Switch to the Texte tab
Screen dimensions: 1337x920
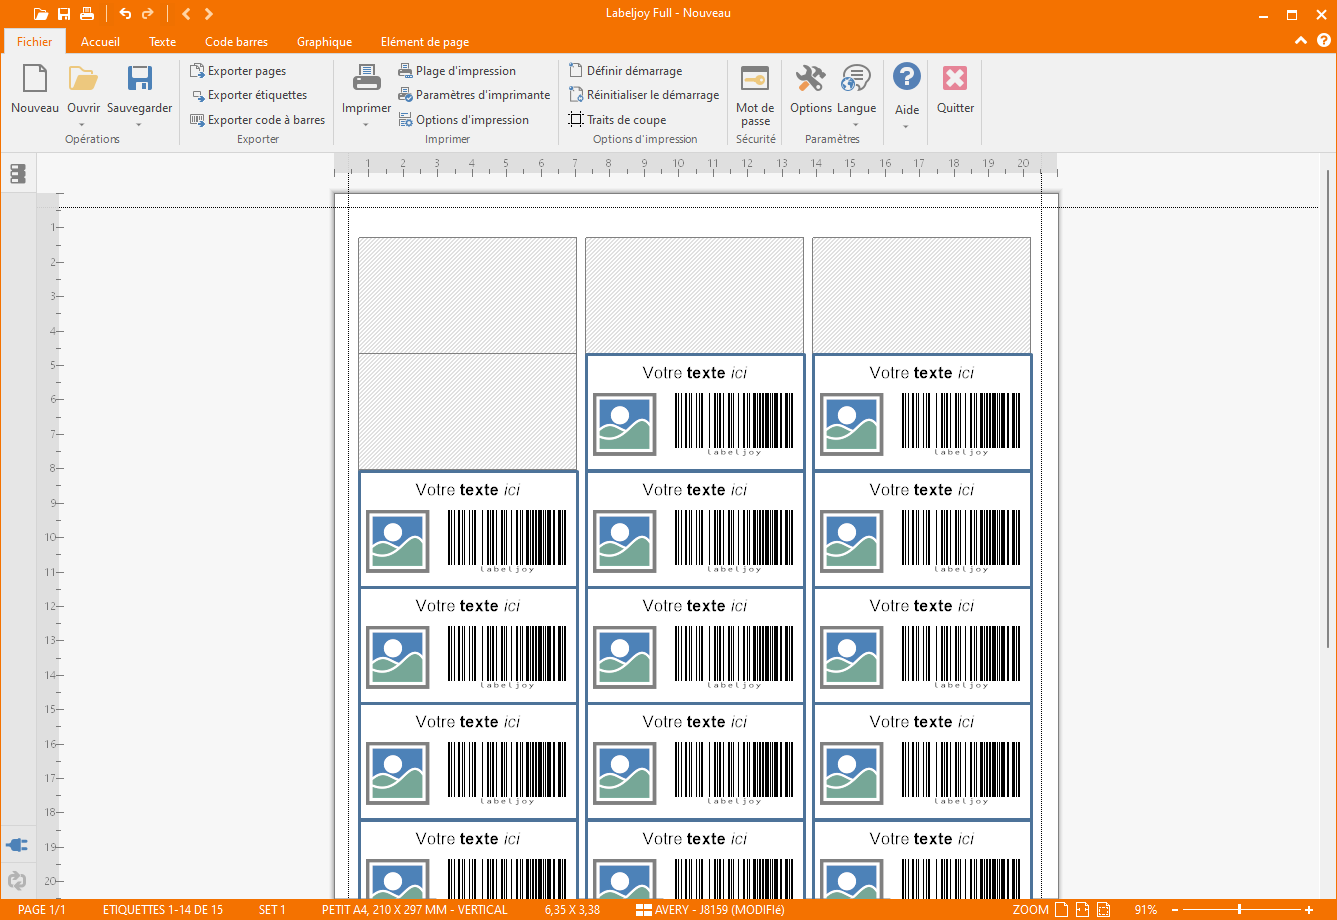point(162,42)
